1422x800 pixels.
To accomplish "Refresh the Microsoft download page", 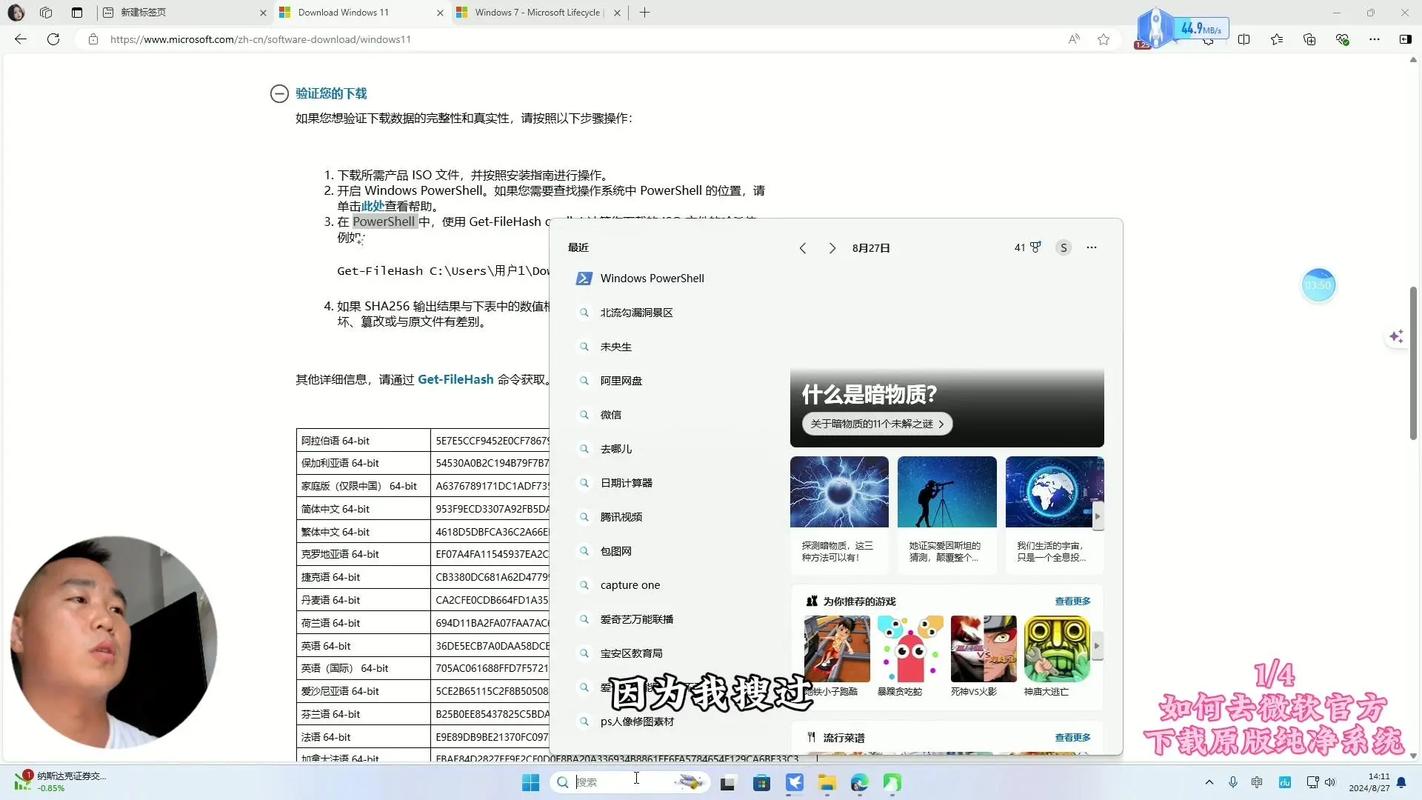I will (53, 39).
